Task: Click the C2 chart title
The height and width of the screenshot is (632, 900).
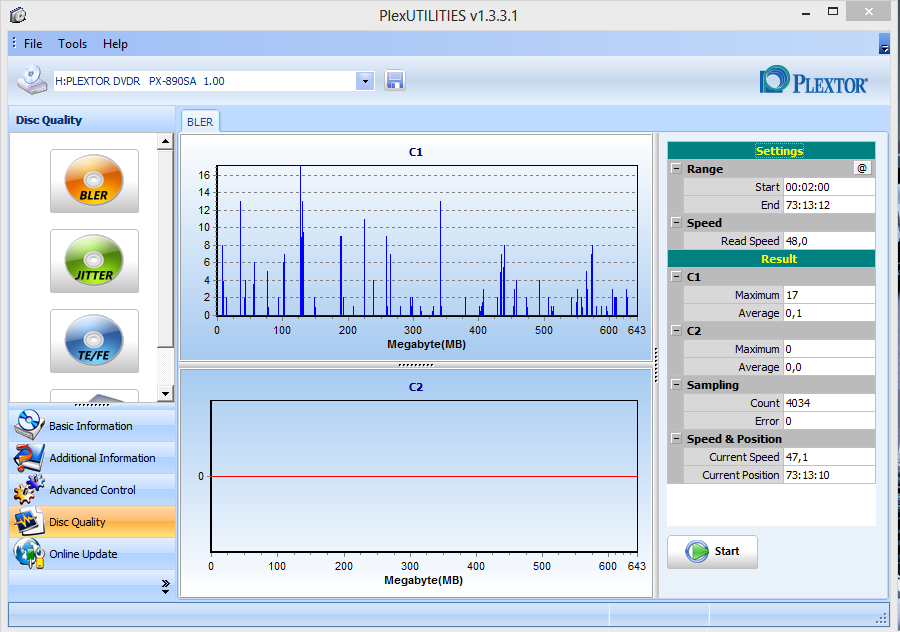Action: coord(416,387)
